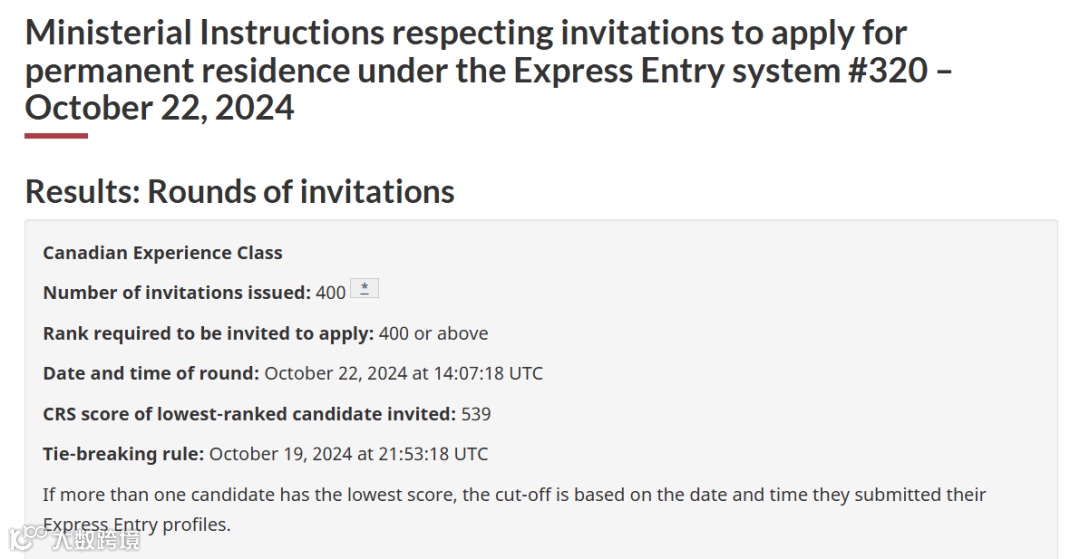Select the 539 CRS score value
1080x559 pixels.
click(476, 414)
